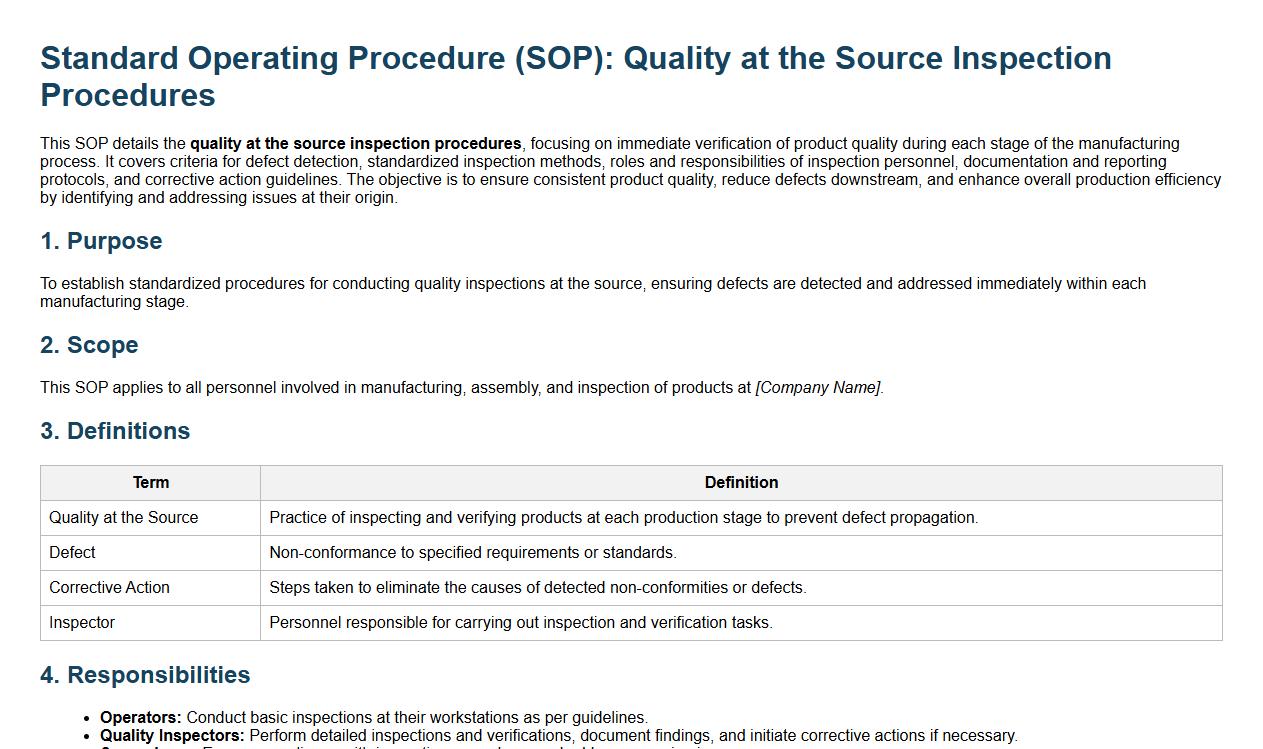Image resolution: width=1263 pixels, height=749 pixels.
Task: Click the "Term" table column header
Action: [x=151, y=483]
